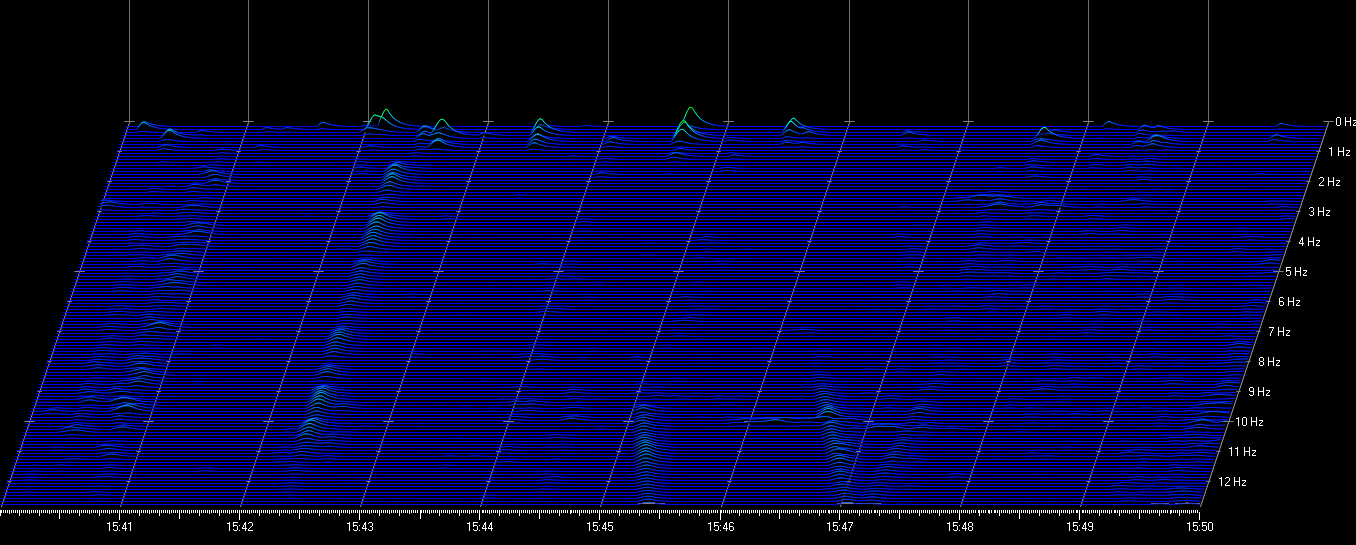Screen dimensions: 1356x545
Task: Click the 15:46 time axis label
Action: [720, 526]
